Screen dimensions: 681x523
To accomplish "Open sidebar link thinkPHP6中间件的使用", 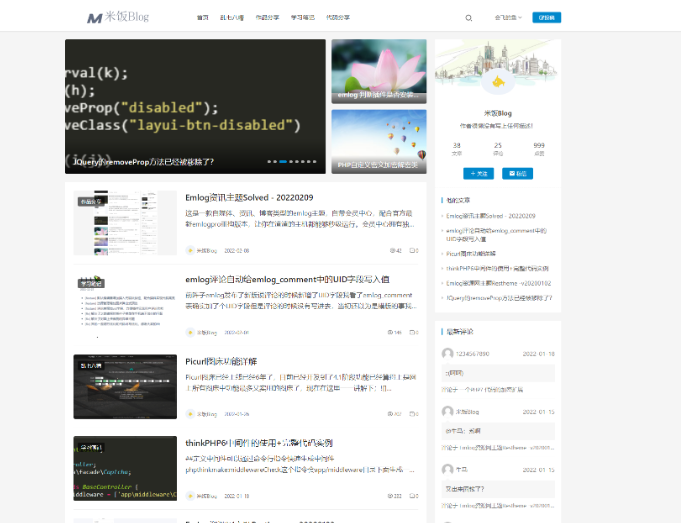I will (497, 268).
